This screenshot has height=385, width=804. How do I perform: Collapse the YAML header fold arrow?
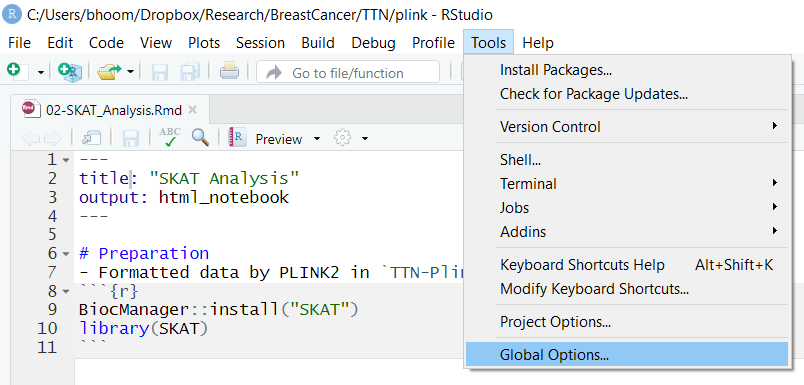tap(66, 160)
